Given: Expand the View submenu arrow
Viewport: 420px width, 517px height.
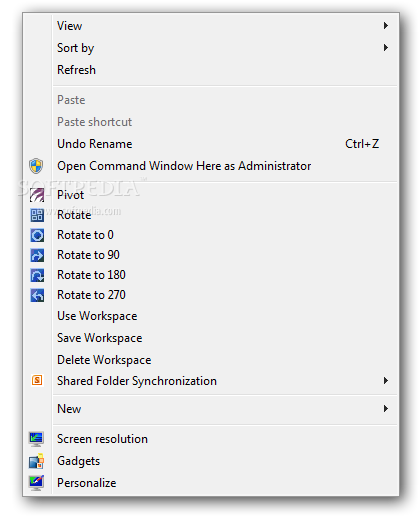Looking at the screenshot, I should tap(386, 25).
